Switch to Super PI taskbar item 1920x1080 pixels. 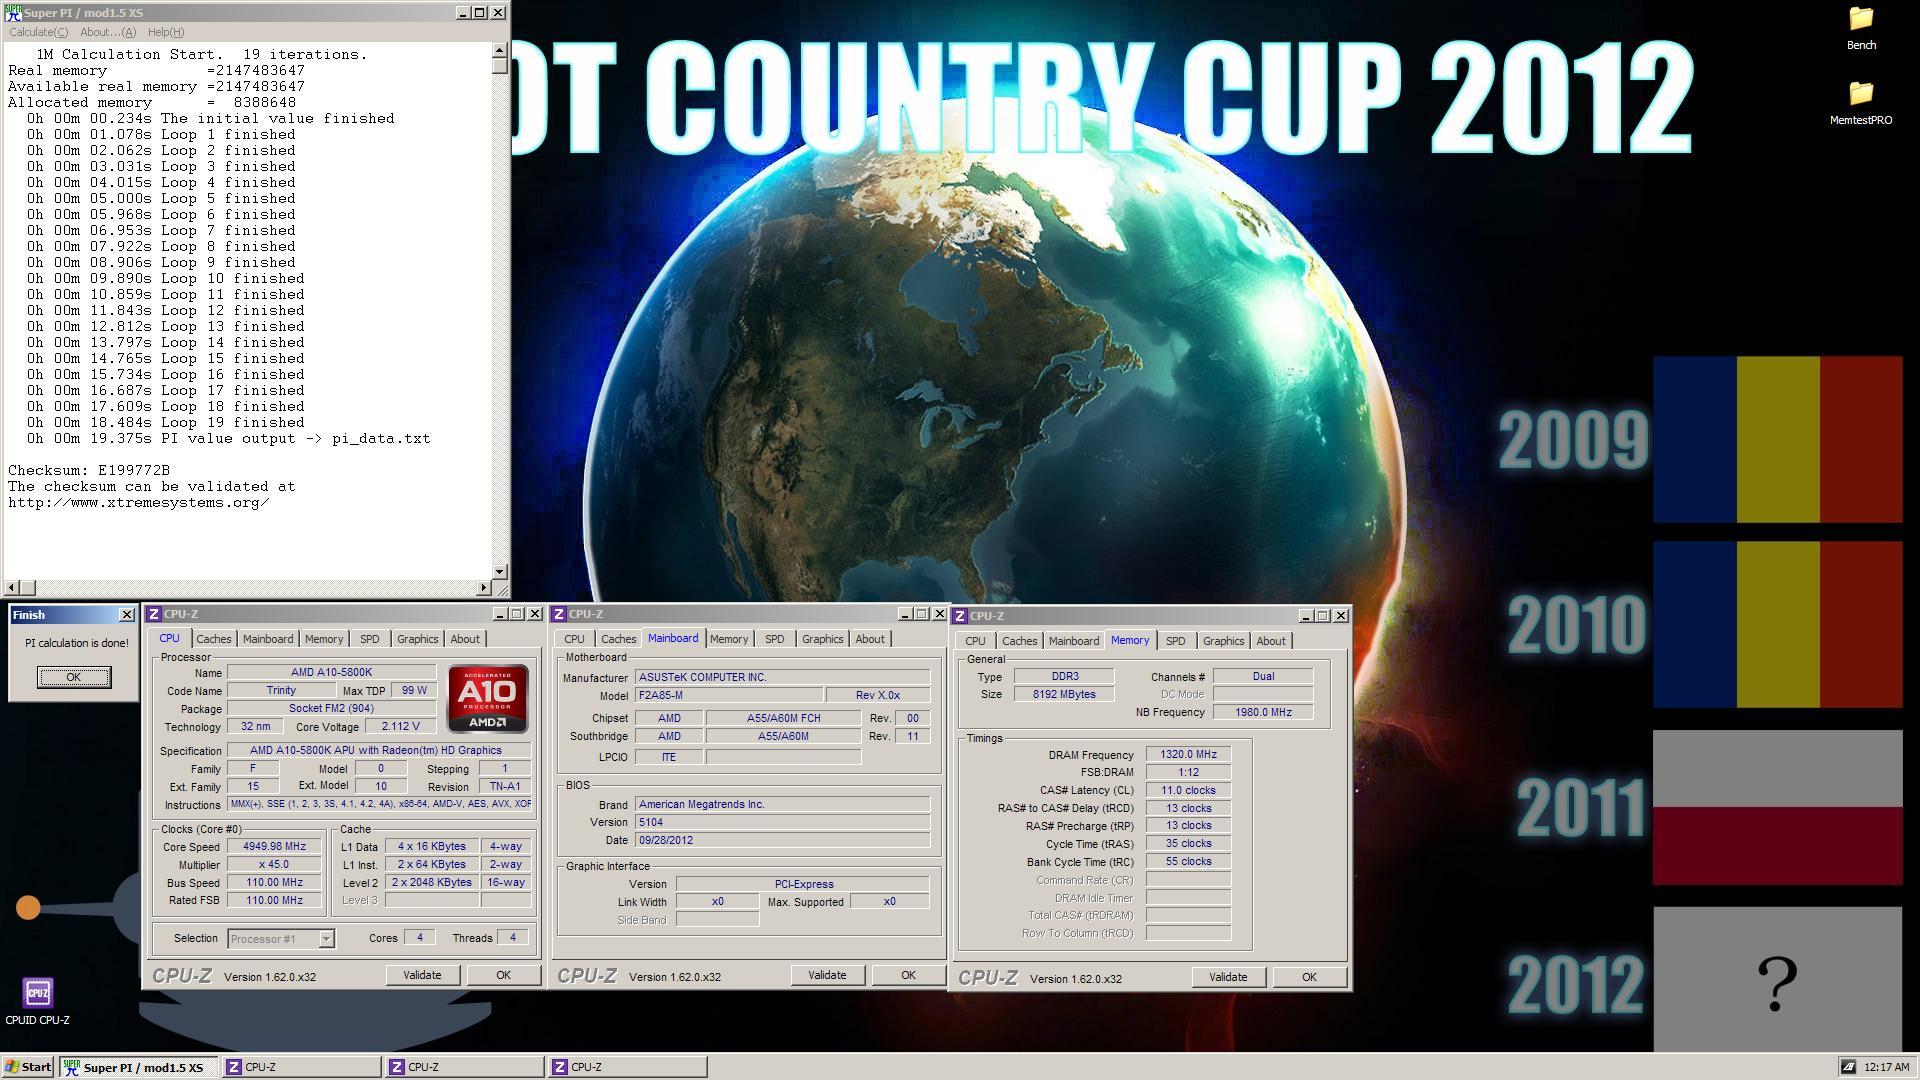click(138, 1067)
